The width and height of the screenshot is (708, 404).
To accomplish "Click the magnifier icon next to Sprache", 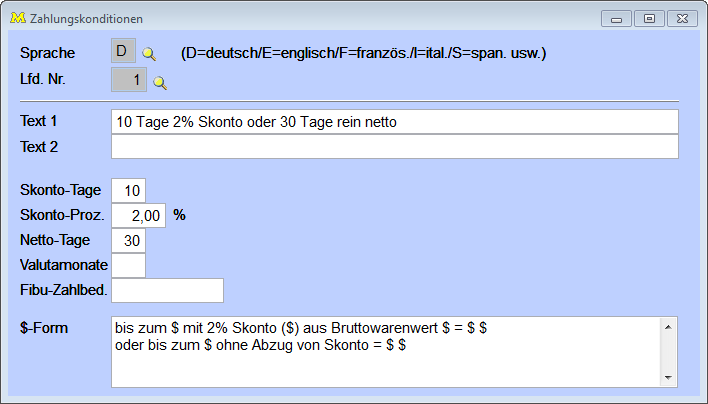I will coord(149,54).
